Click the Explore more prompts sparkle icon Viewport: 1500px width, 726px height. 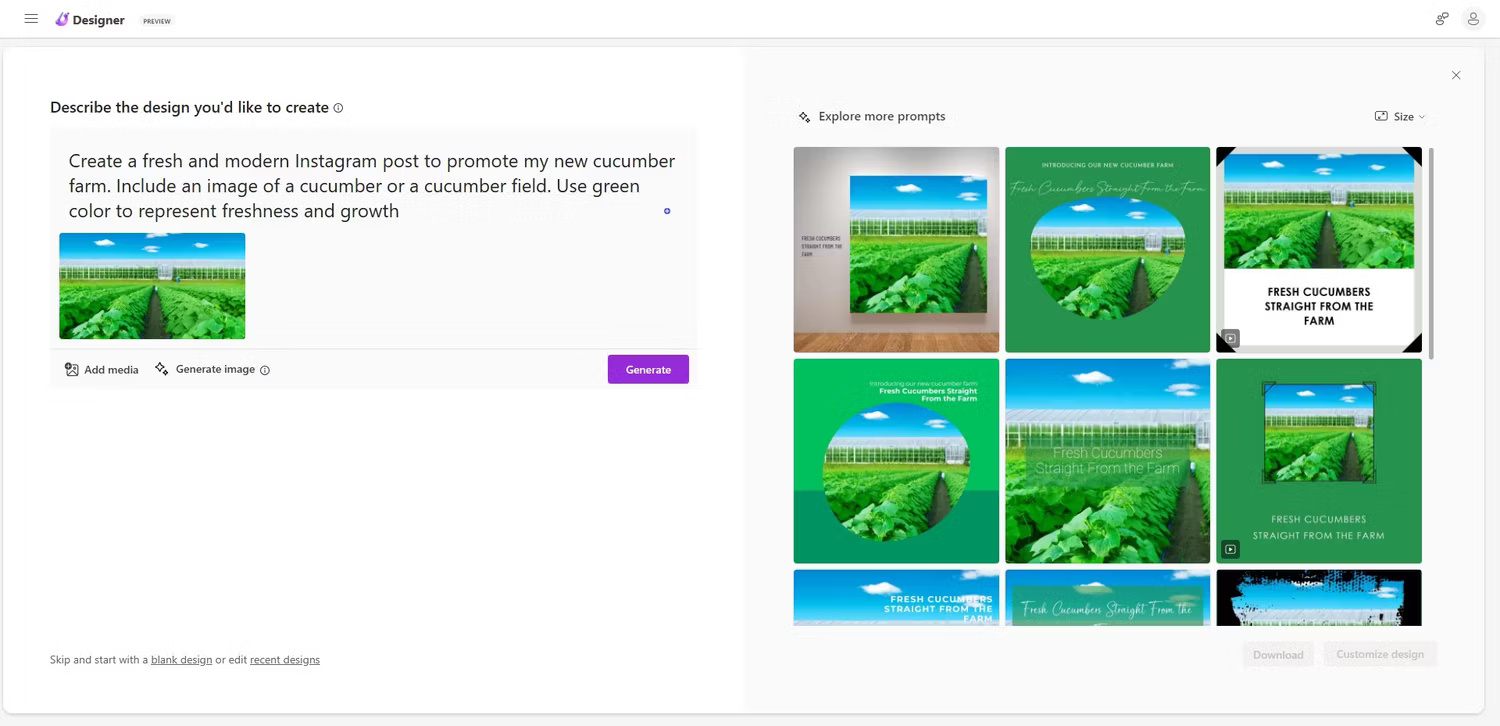pos(804,116)
